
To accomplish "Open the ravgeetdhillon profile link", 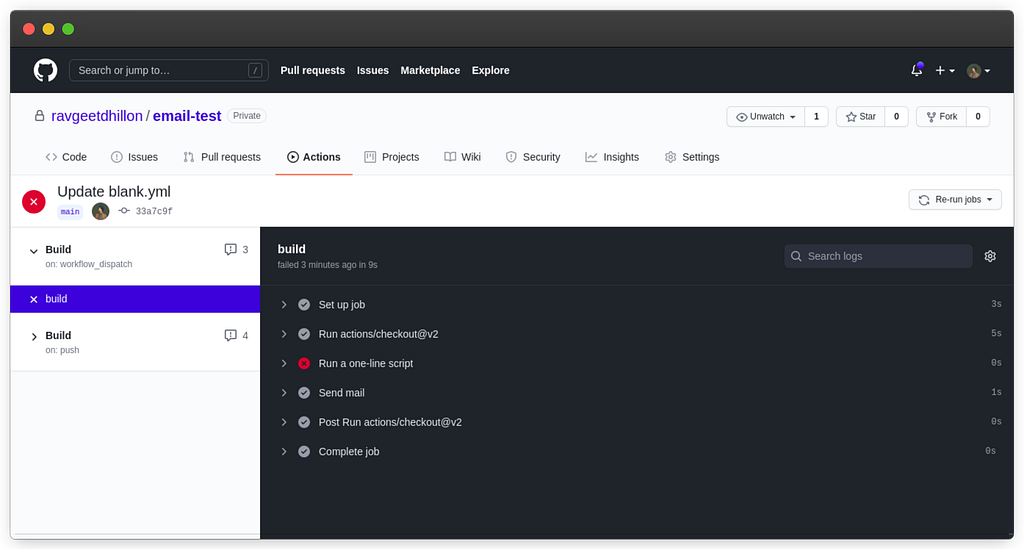I will pos(97,116).
